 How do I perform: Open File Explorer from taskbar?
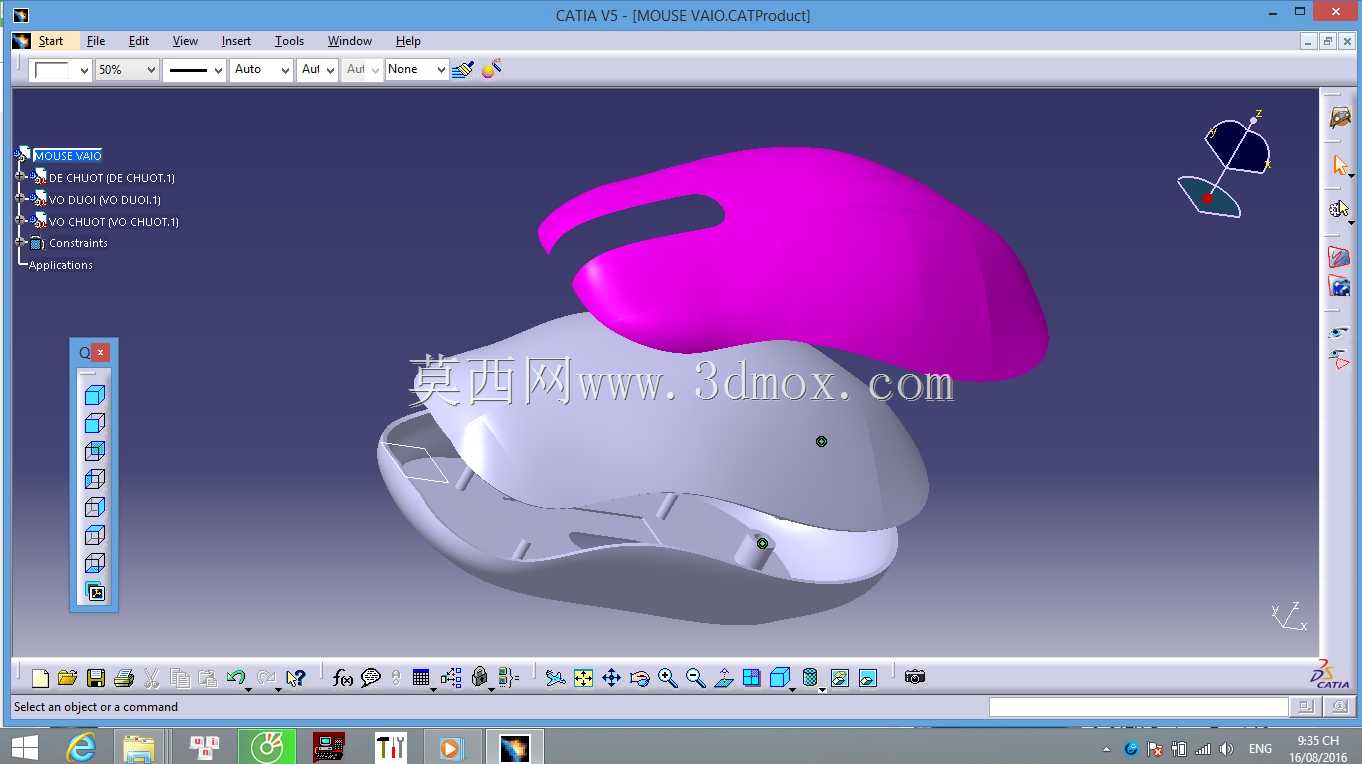click(x=139, y=747)
